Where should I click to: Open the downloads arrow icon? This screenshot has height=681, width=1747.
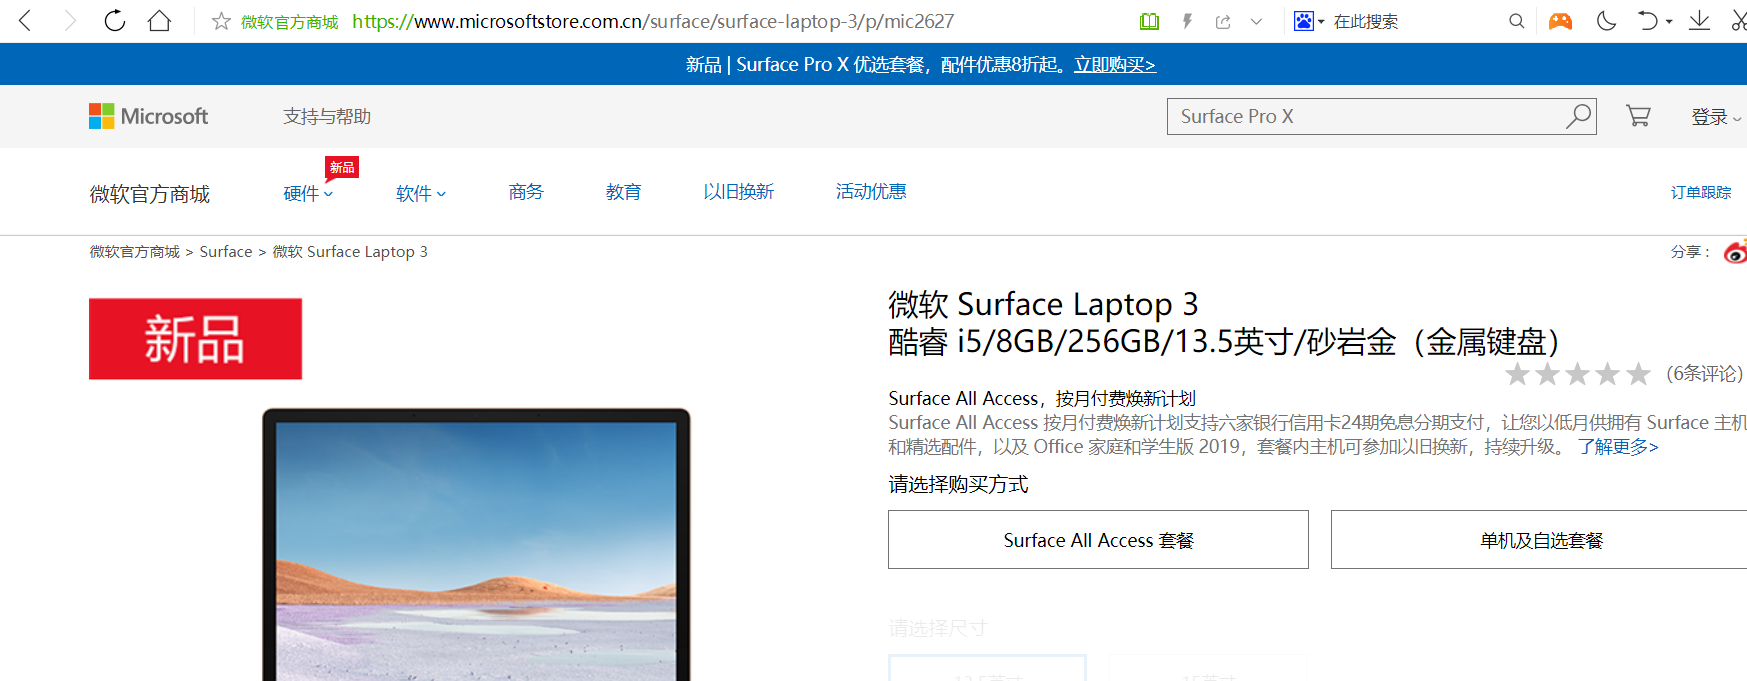pyautogui.click(x=1699, y=21)
